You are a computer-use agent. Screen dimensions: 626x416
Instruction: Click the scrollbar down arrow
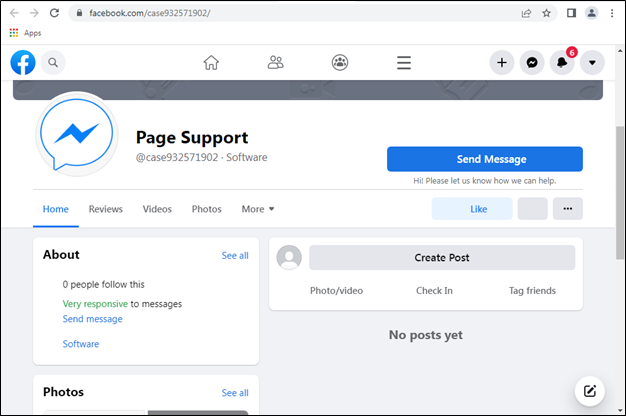tap(620, 410)
